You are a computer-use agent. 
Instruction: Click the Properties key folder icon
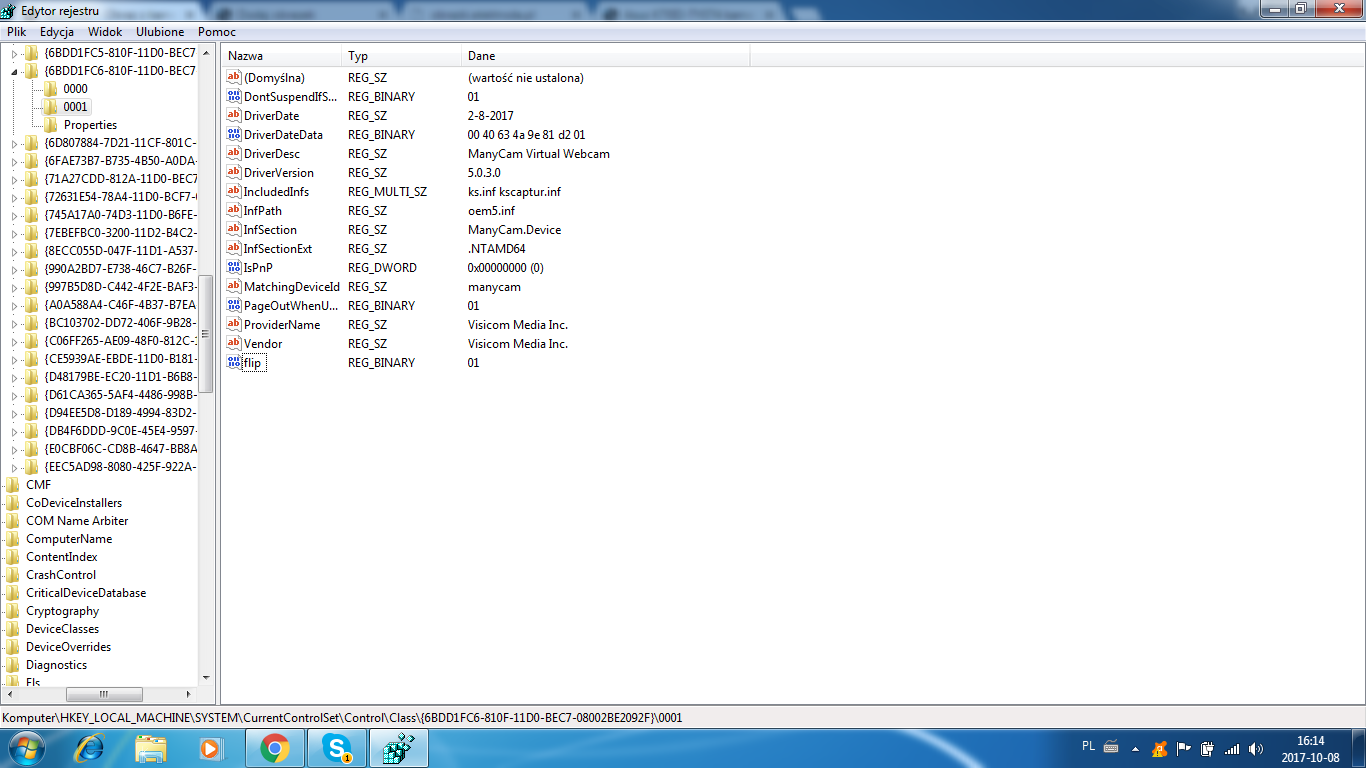coord(50,125)
